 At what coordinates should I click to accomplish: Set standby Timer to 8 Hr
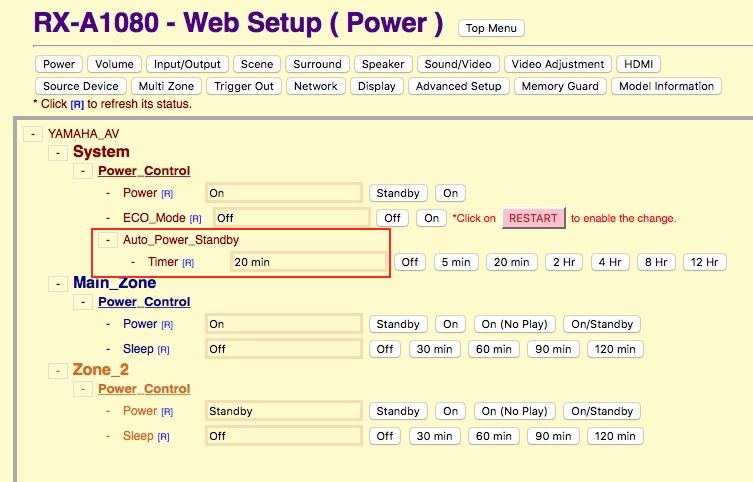pyautogui.click(x=656, y=262)
